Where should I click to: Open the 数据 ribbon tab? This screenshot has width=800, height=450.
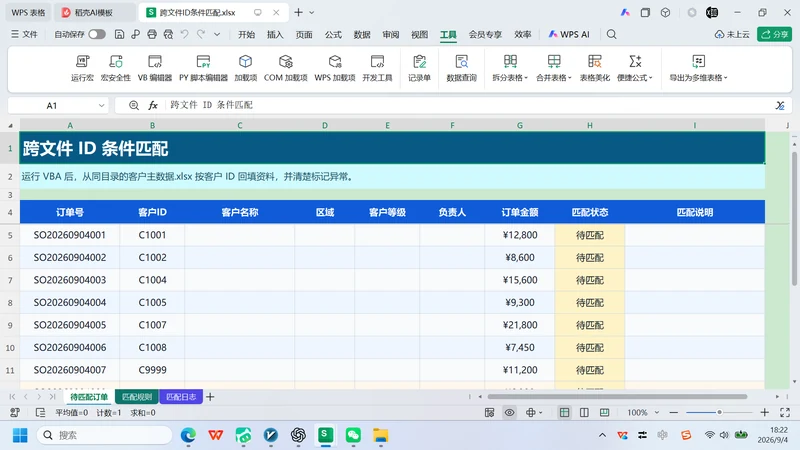click(x=362, y=34)
